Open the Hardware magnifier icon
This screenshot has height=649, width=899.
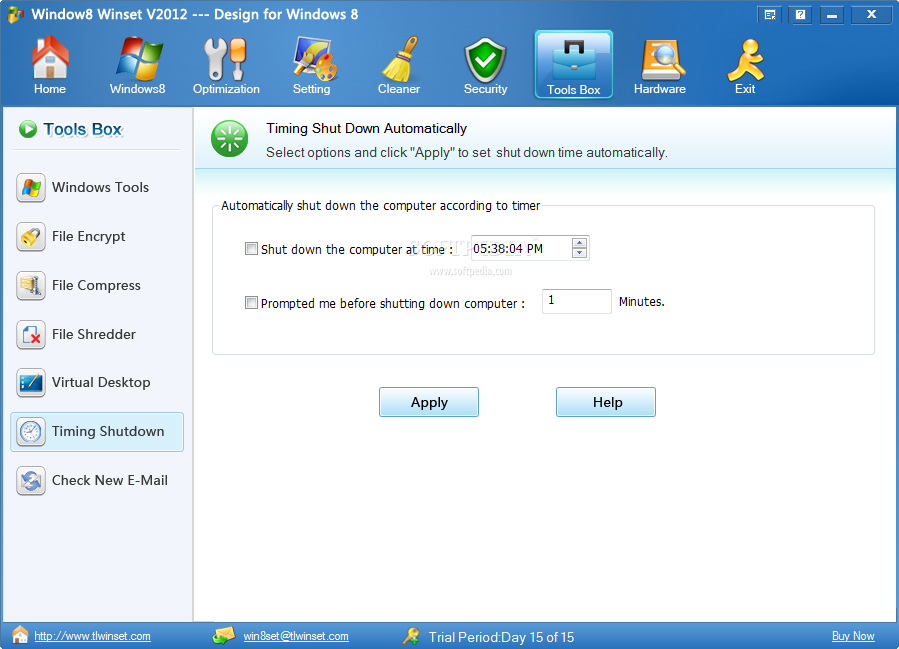click(x=663, y=59)
